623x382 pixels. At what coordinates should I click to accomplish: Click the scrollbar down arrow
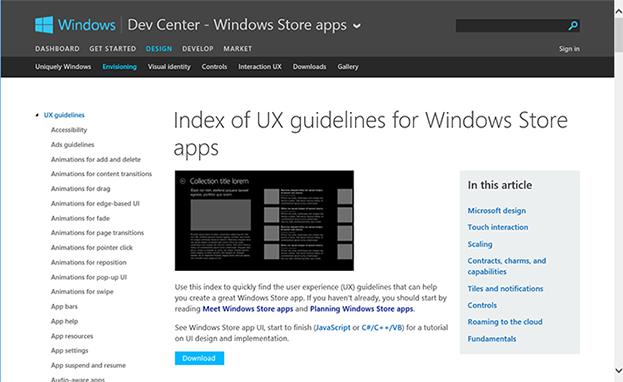tap(619, 370)
